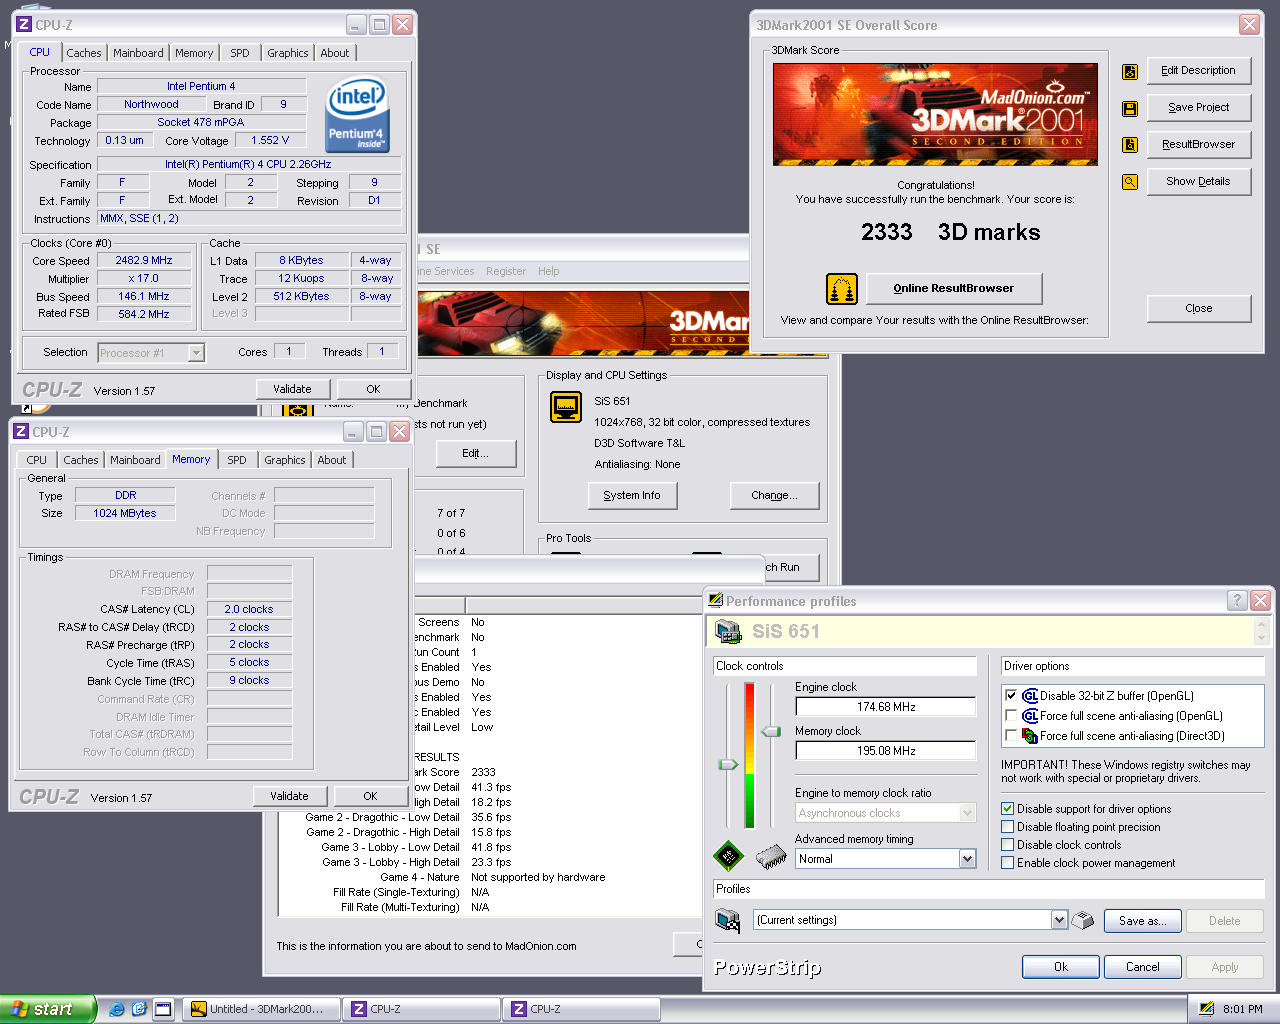This screenshot has height=1024, width=1280.
Task: Click the Show Details magnifier icon
Action: (x=1130, y=182)
